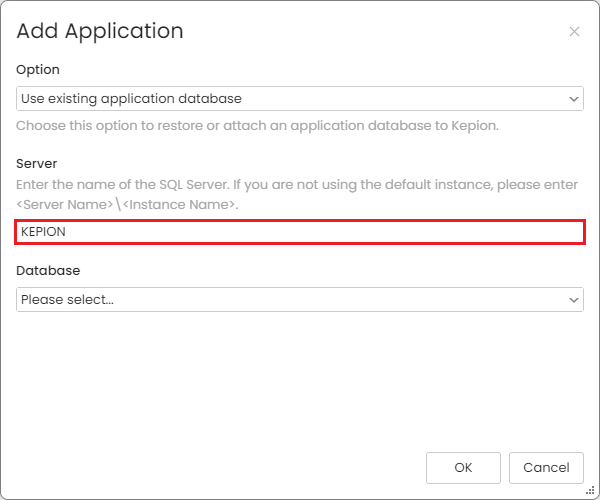Click the Option help text about restoring database

click(x=257, y=126)
